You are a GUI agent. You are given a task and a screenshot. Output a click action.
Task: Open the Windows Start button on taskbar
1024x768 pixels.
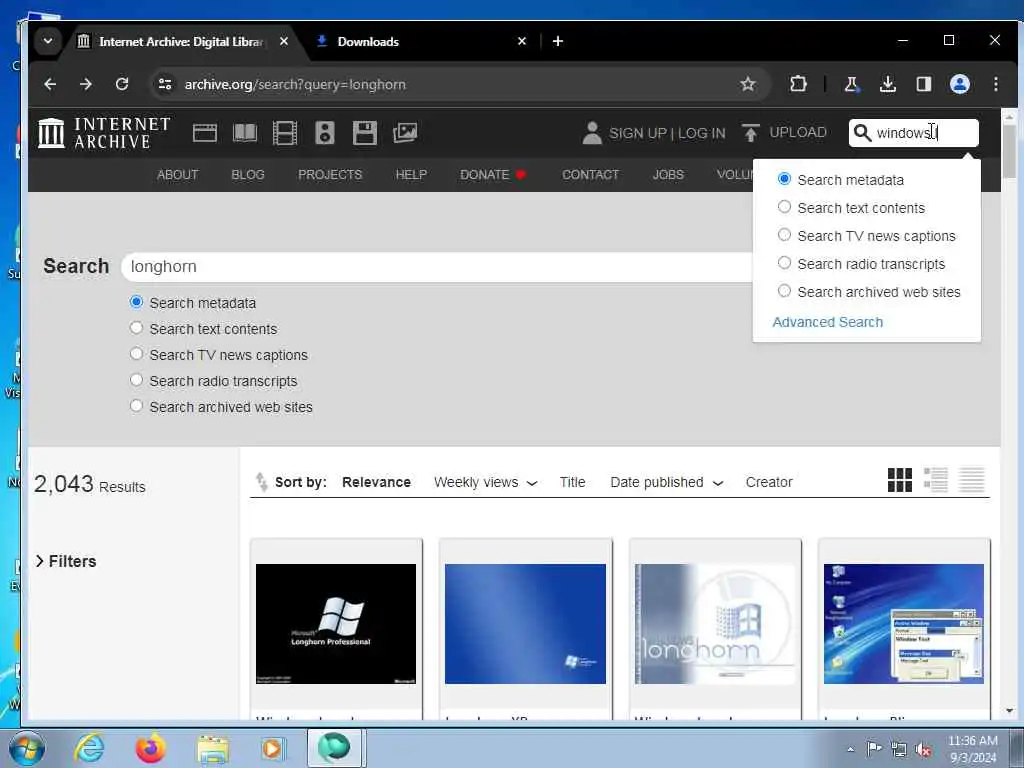pos(27,748)
